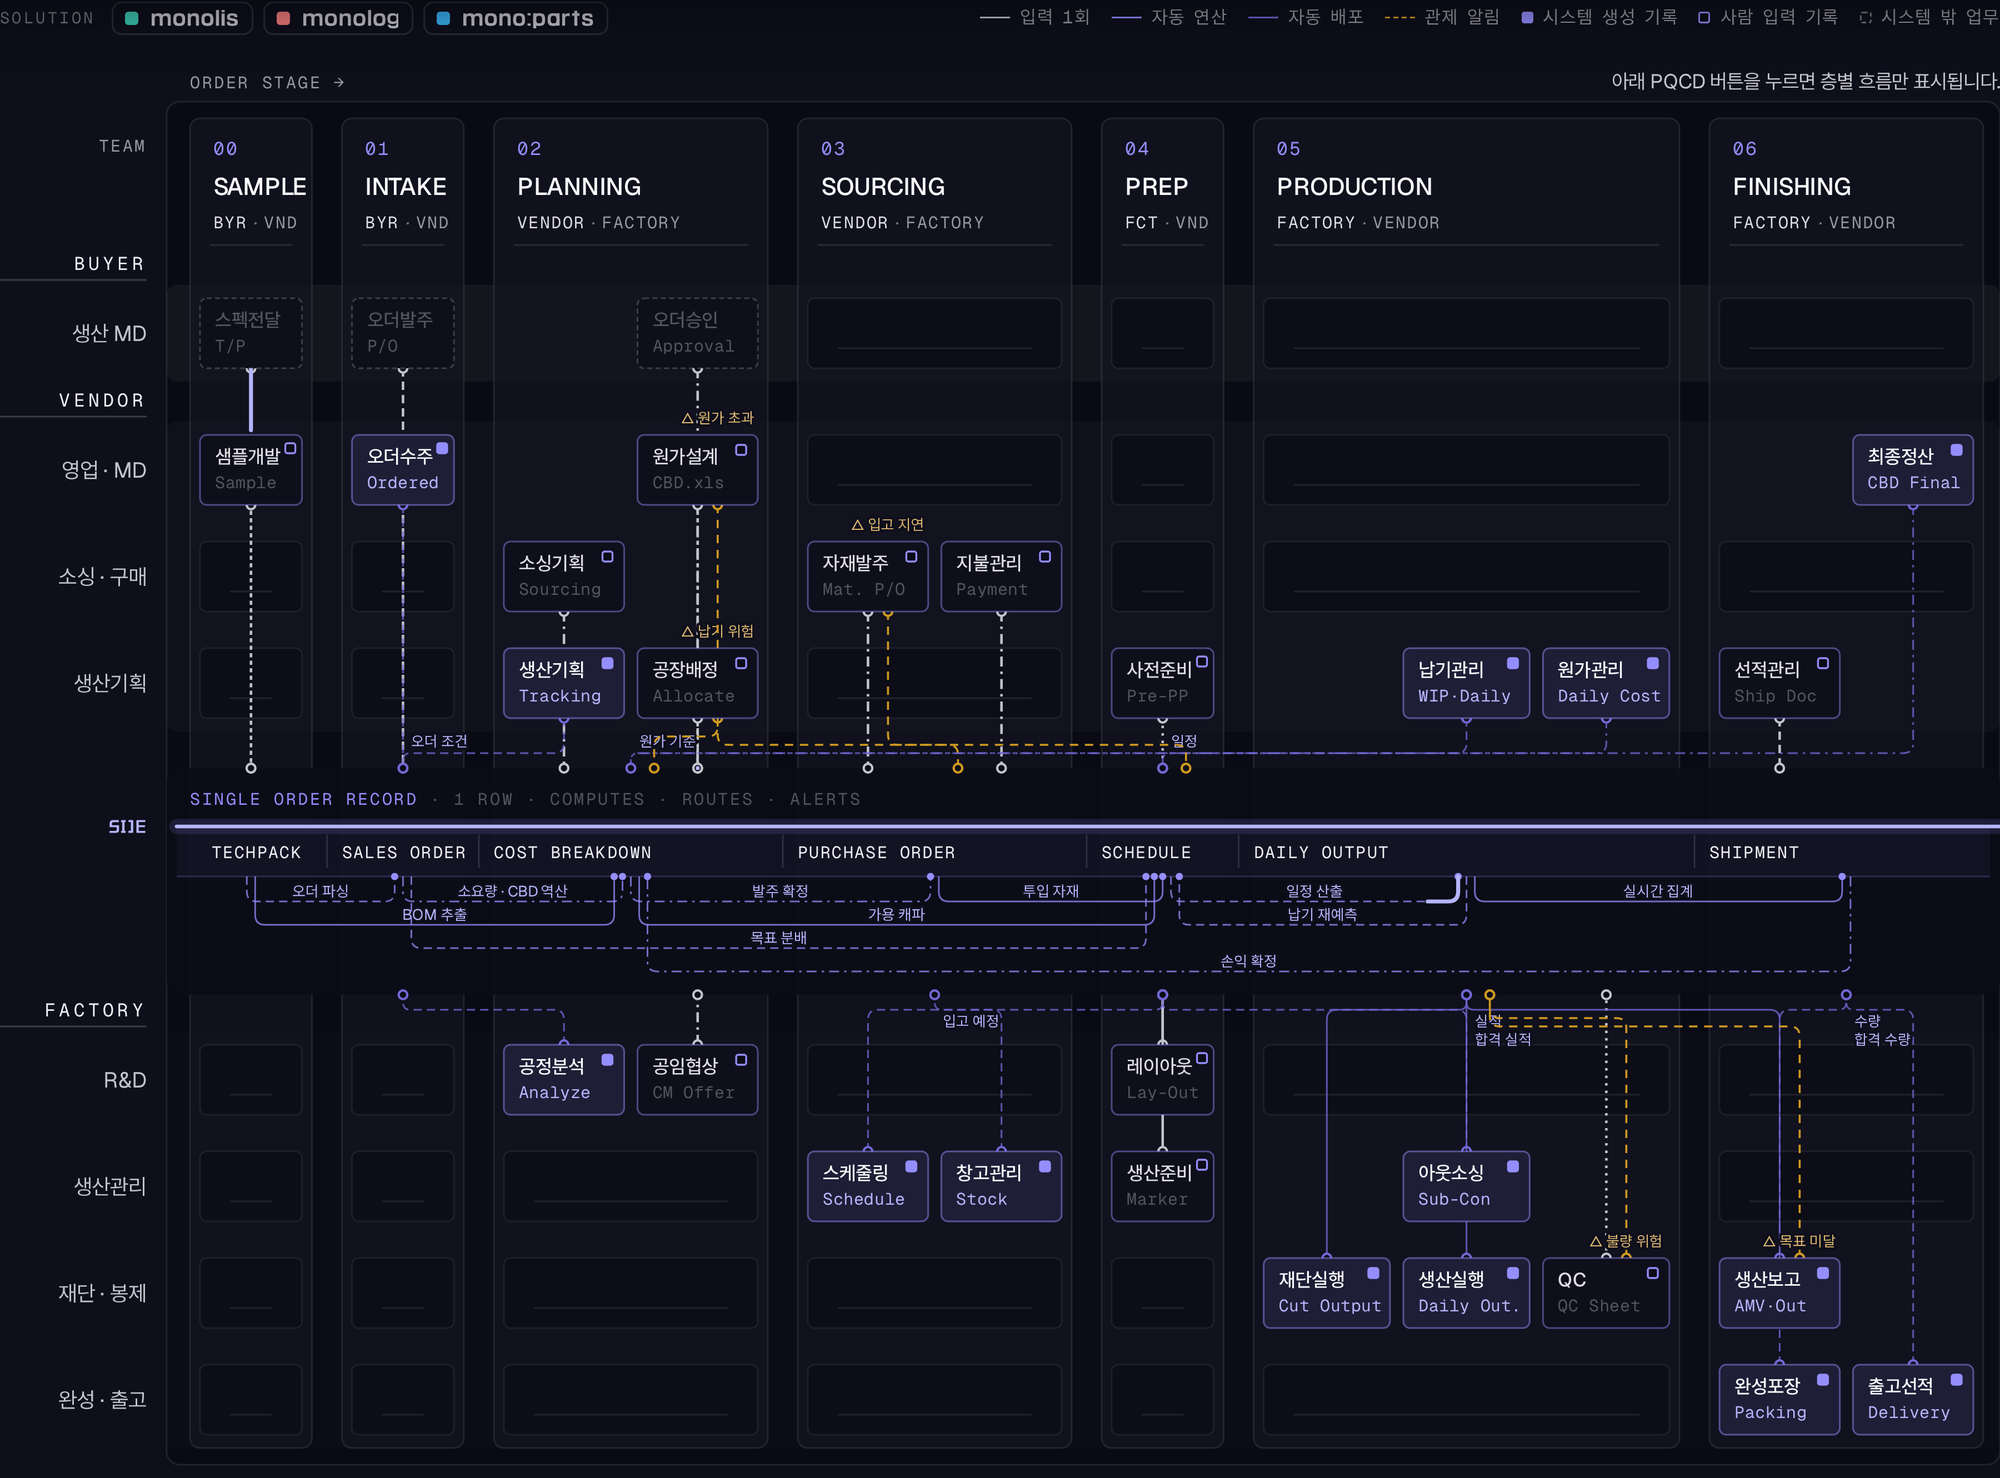This screenshot has width=2000, height=1478.
Task: Select the 소싱기획 Sourcing node
Action: pyautogui.click(x=564, y=576)
